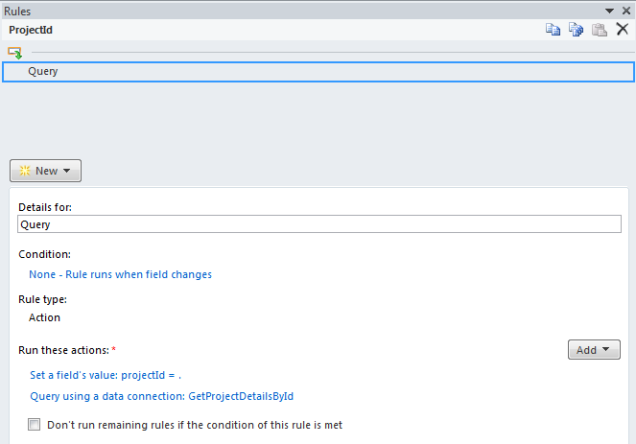Click the "Don't run remaining rules" label text

point(195,425)
